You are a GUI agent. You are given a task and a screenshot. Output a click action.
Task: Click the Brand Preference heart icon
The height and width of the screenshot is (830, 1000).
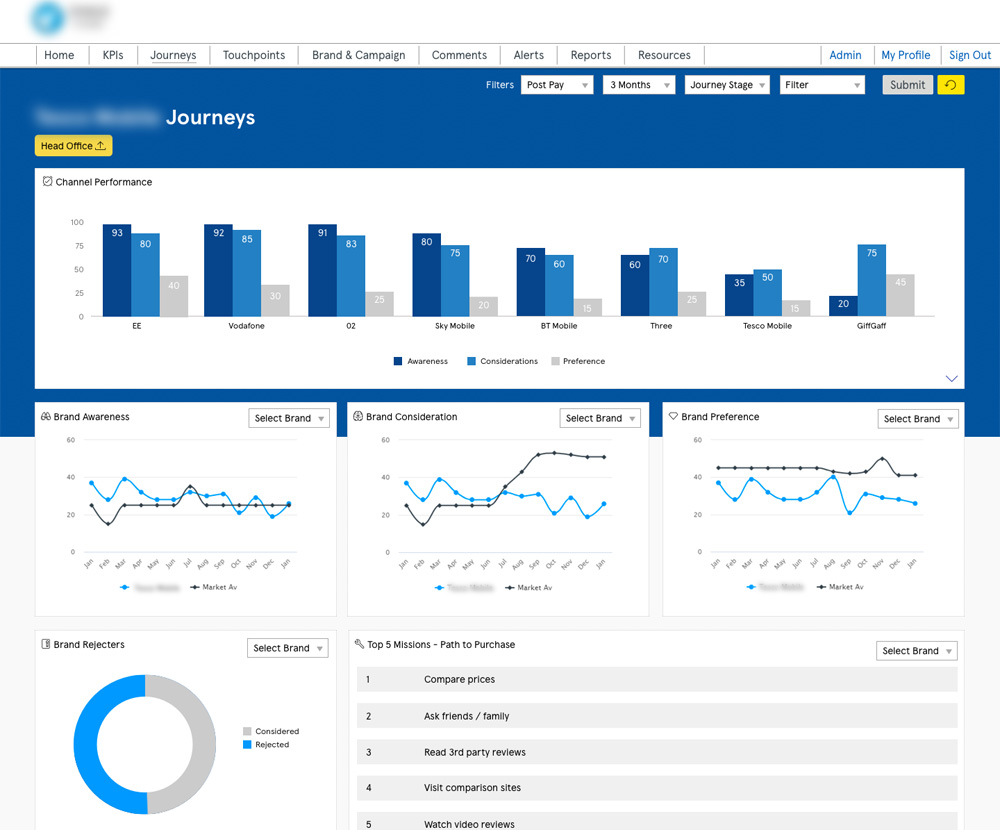(x=673, y=416)
